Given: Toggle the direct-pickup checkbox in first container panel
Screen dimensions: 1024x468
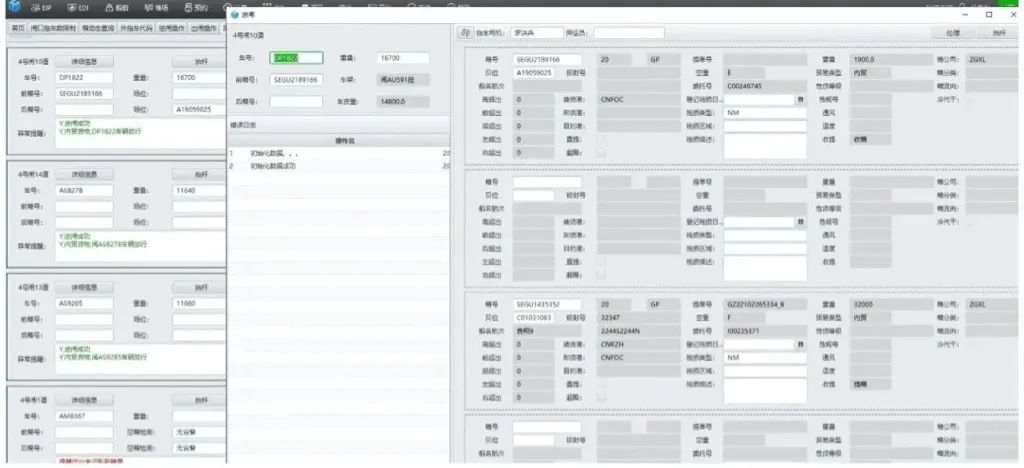Looking at the screenshot, I should click(602, 138).
